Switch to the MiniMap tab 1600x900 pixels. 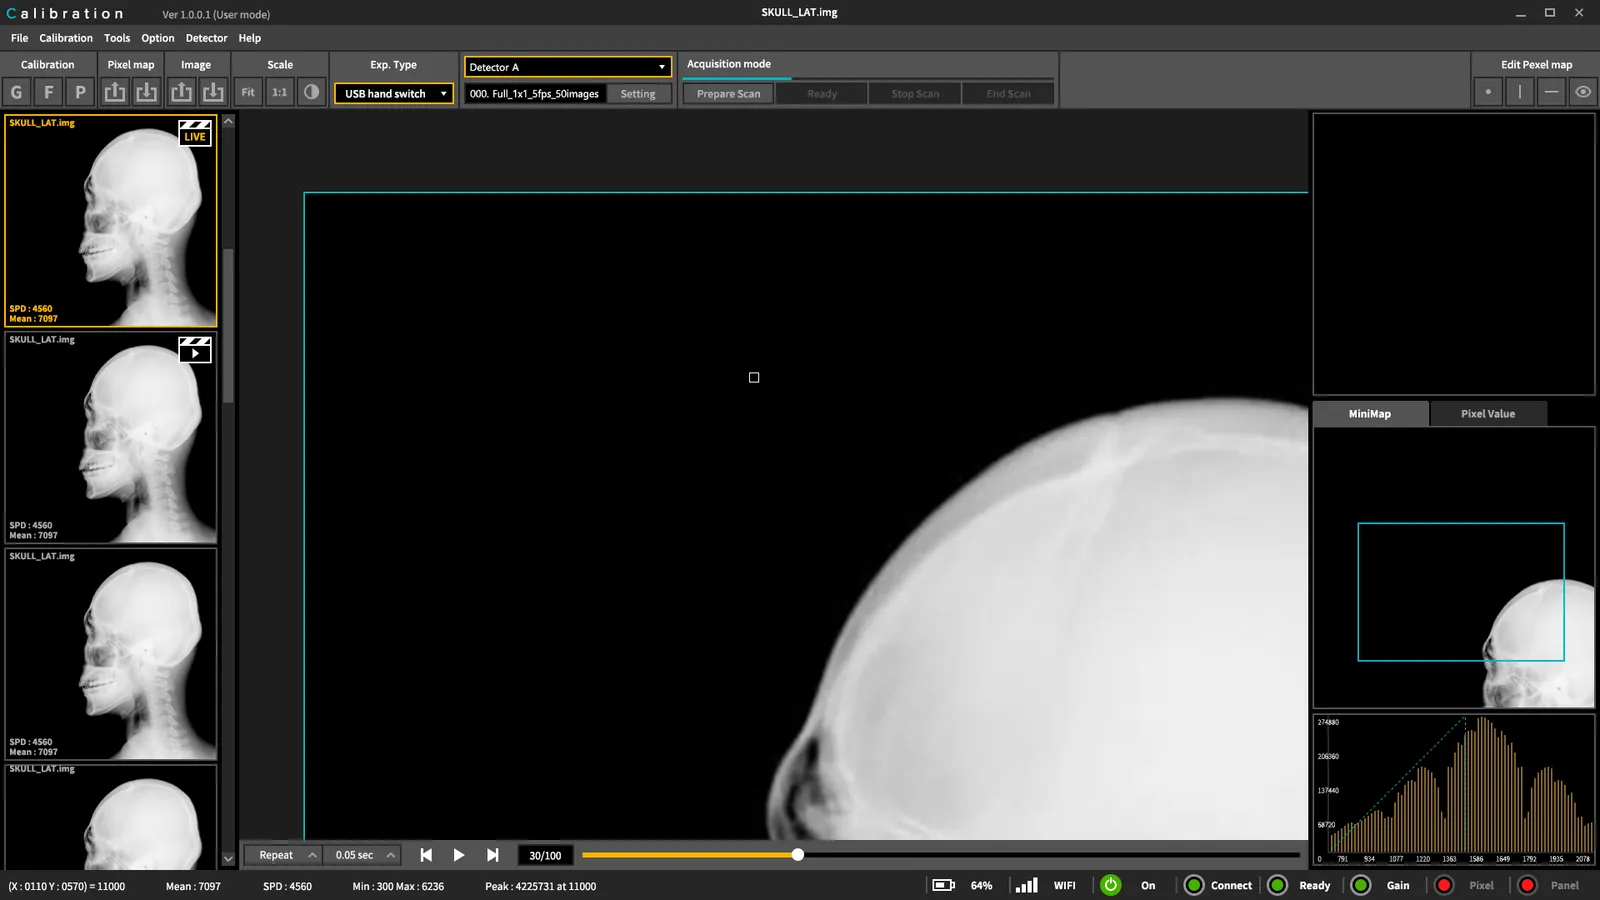pos(1370,414)
